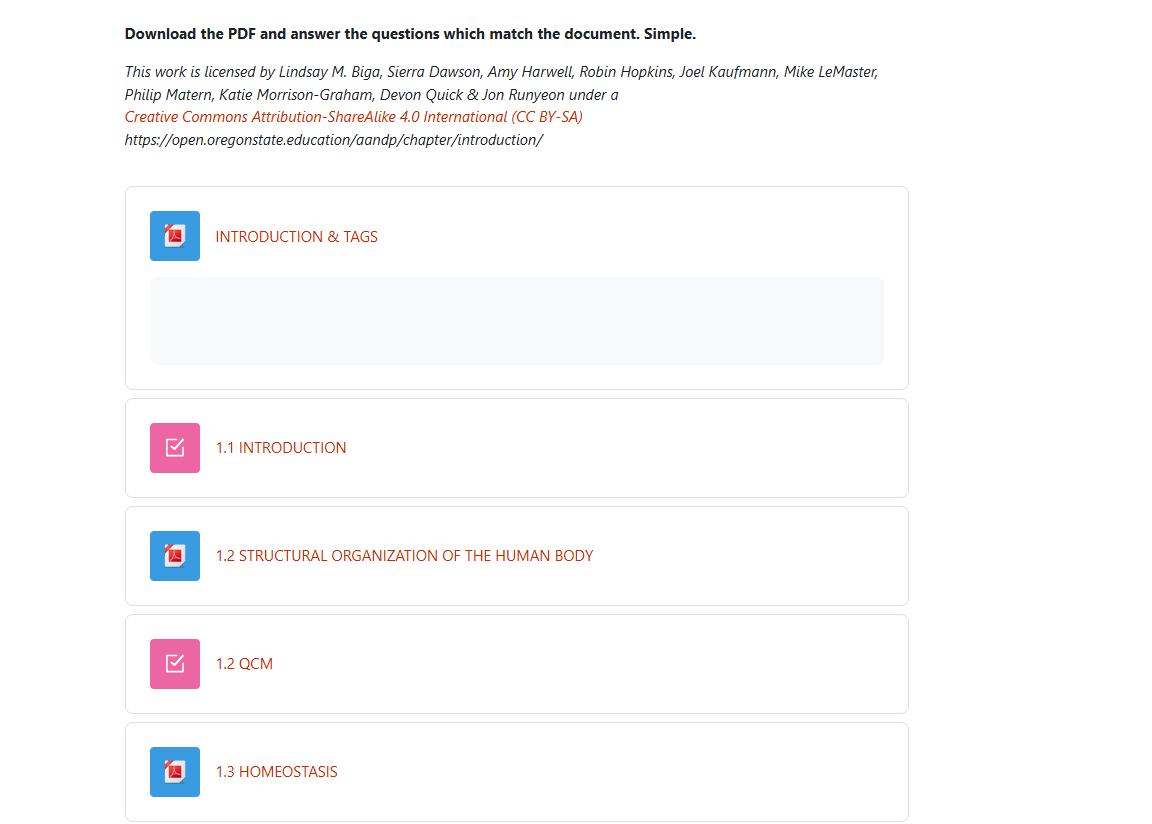Viewport: 1152px width, 824px height.
Task: Launch the 1.2 QCM quiz link
Action: tap(244, 664)
